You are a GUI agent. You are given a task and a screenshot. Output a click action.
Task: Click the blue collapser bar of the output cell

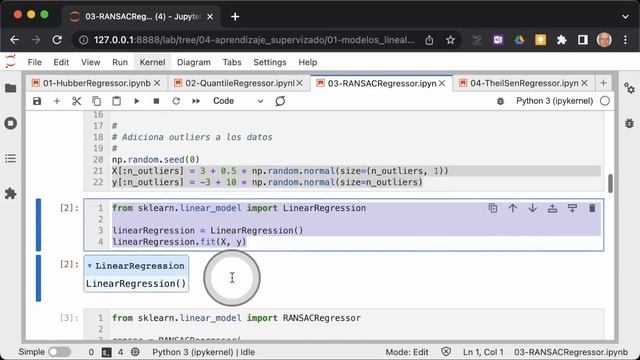(38, 278)
